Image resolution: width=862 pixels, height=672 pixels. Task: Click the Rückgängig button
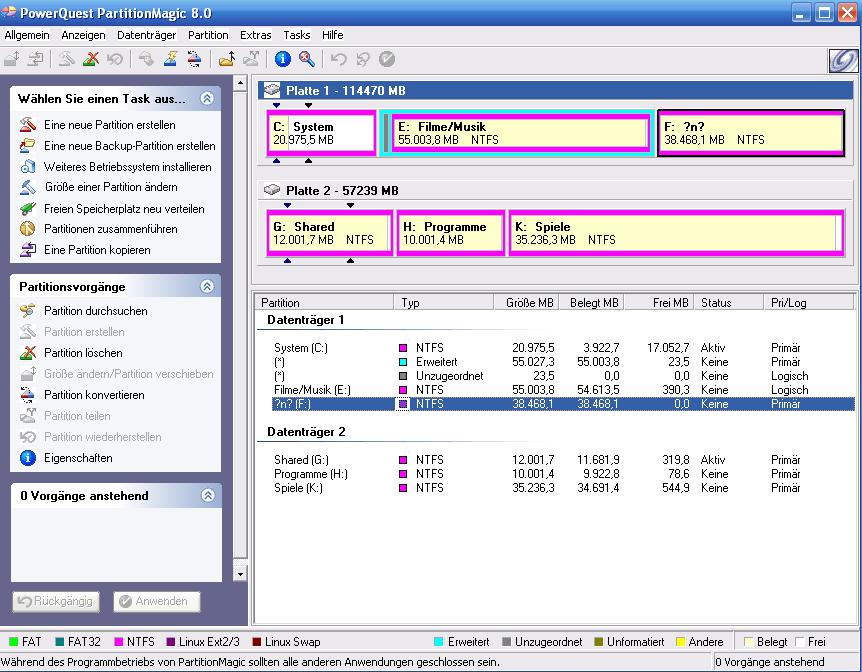(56, 601)
